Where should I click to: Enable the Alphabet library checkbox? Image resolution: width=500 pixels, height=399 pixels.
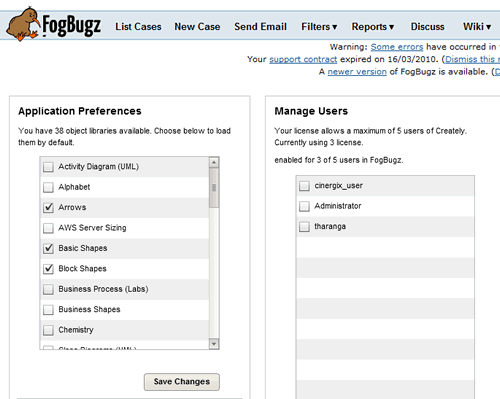point(48,187)
